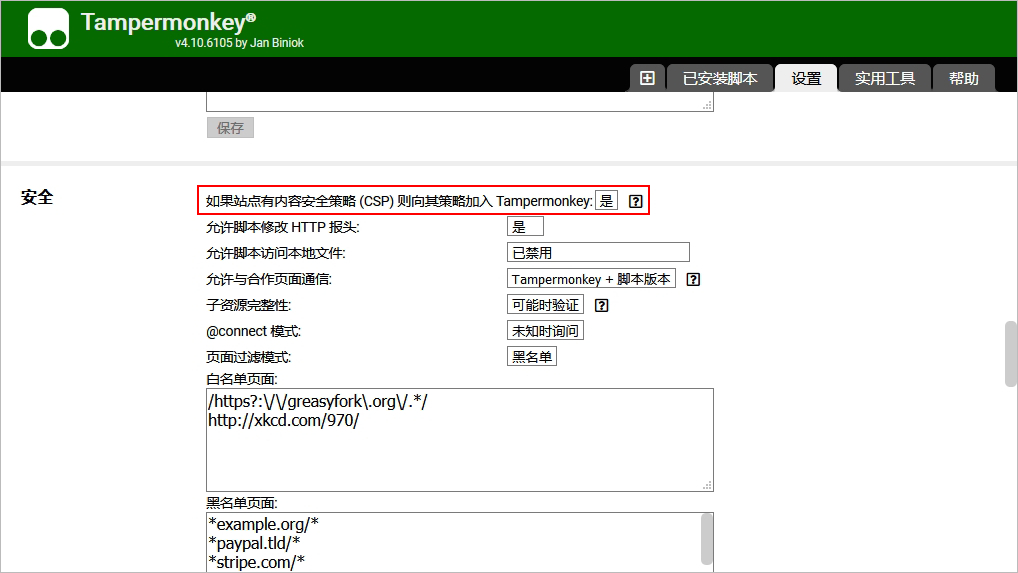Open help icon beside 子资源完整性
Viewport: 1018px width, 573px height.
click(602, 305)
